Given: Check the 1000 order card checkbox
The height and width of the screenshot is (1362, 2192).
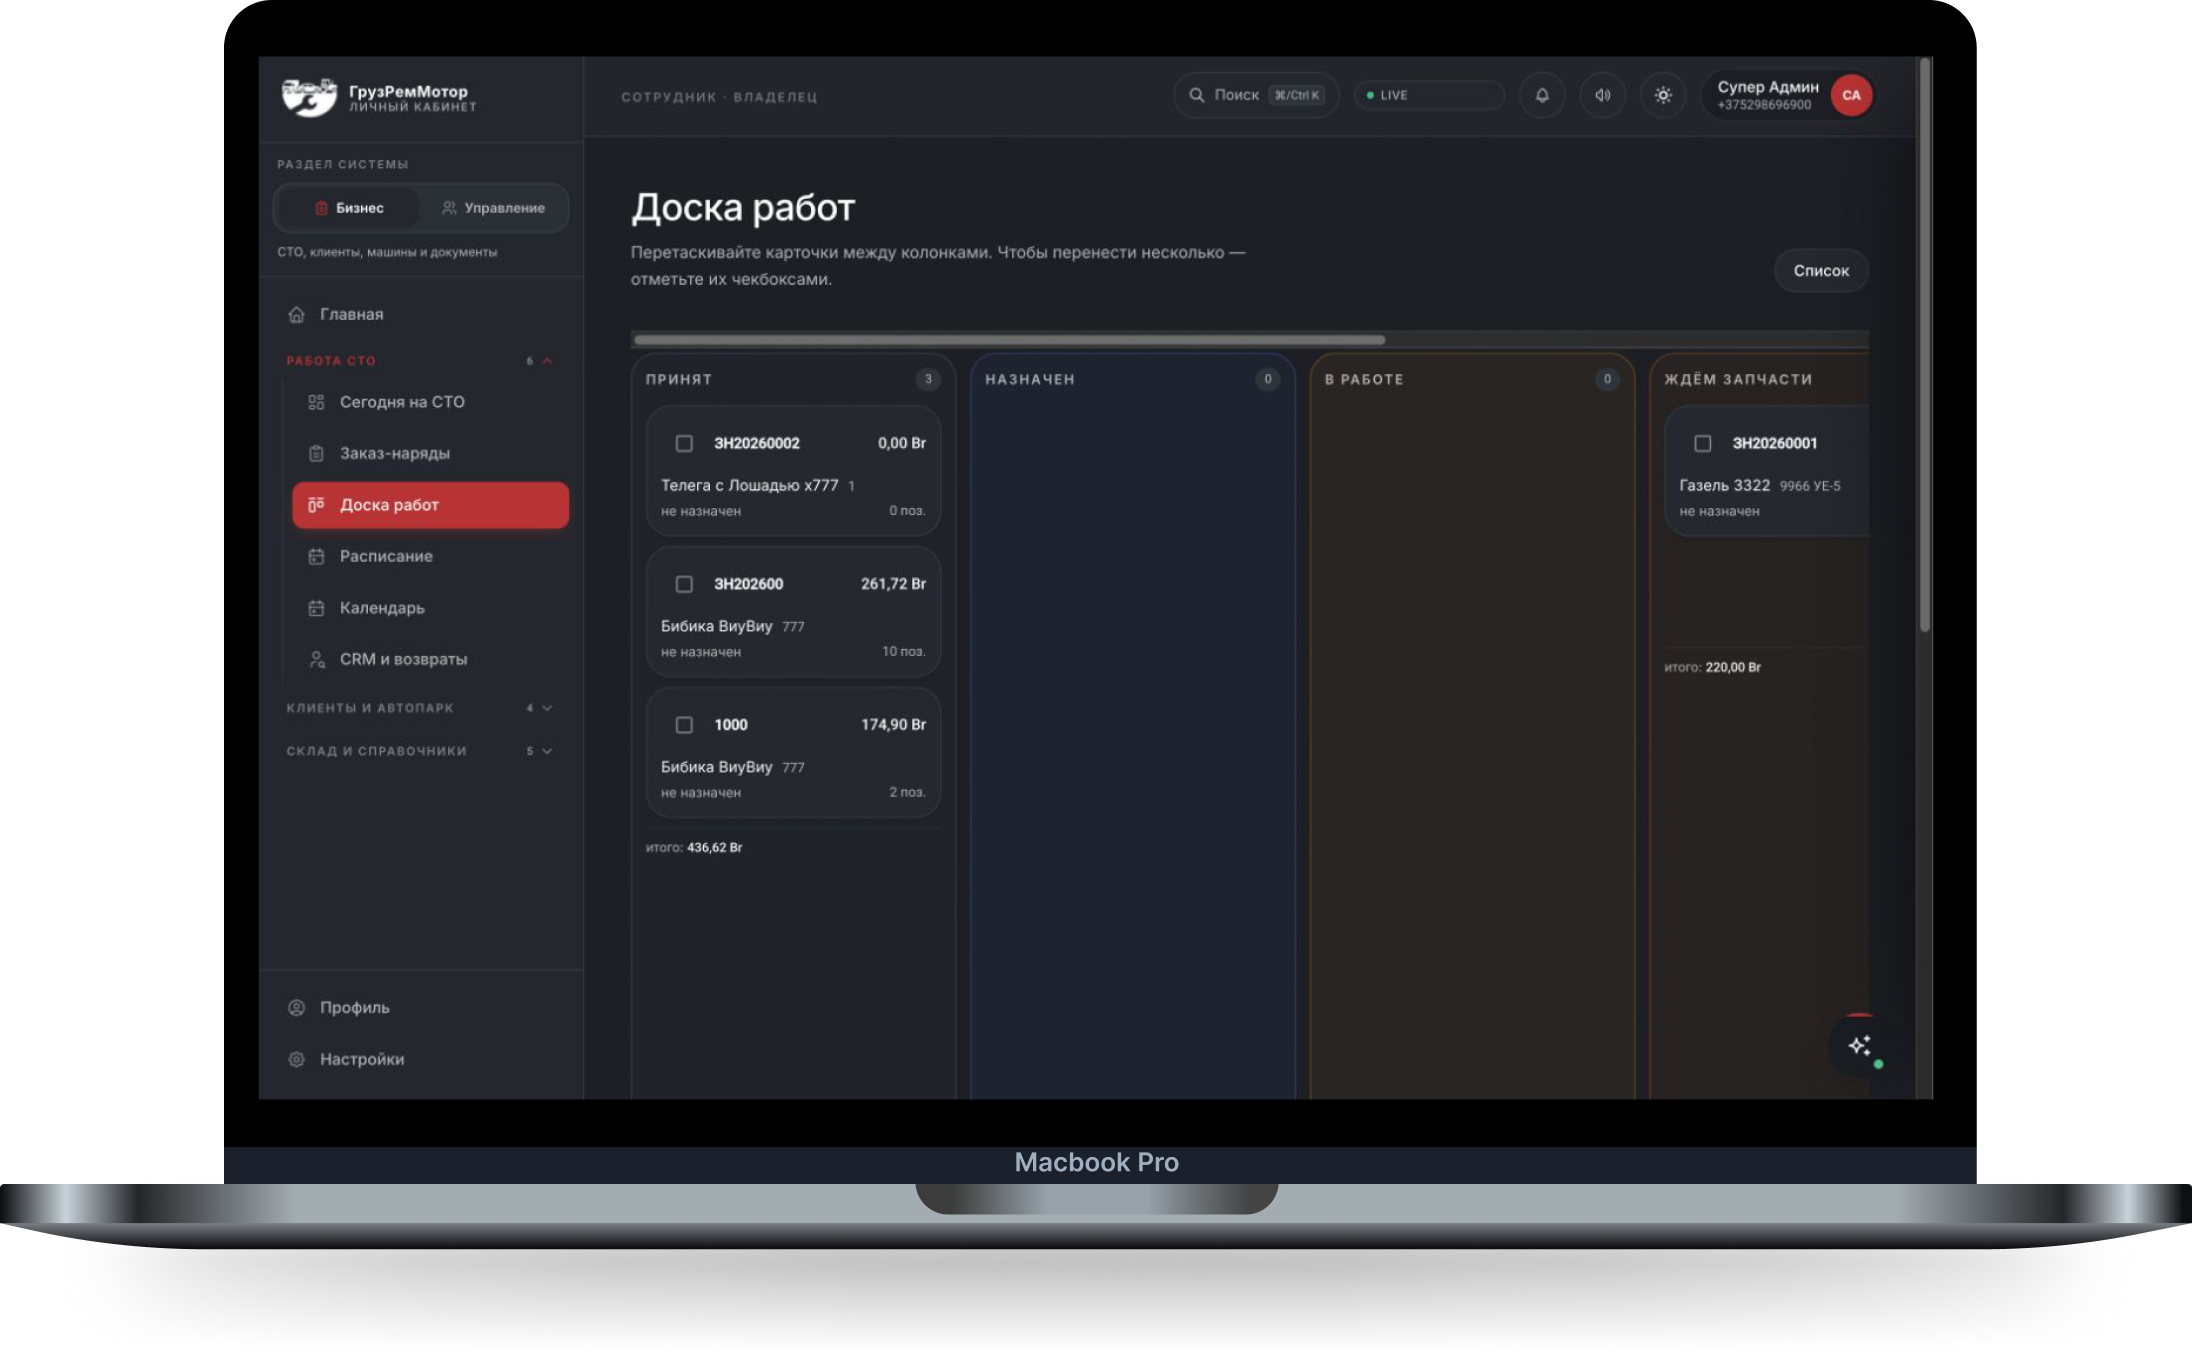Looking at the screenshot, I should click(684, 725).
